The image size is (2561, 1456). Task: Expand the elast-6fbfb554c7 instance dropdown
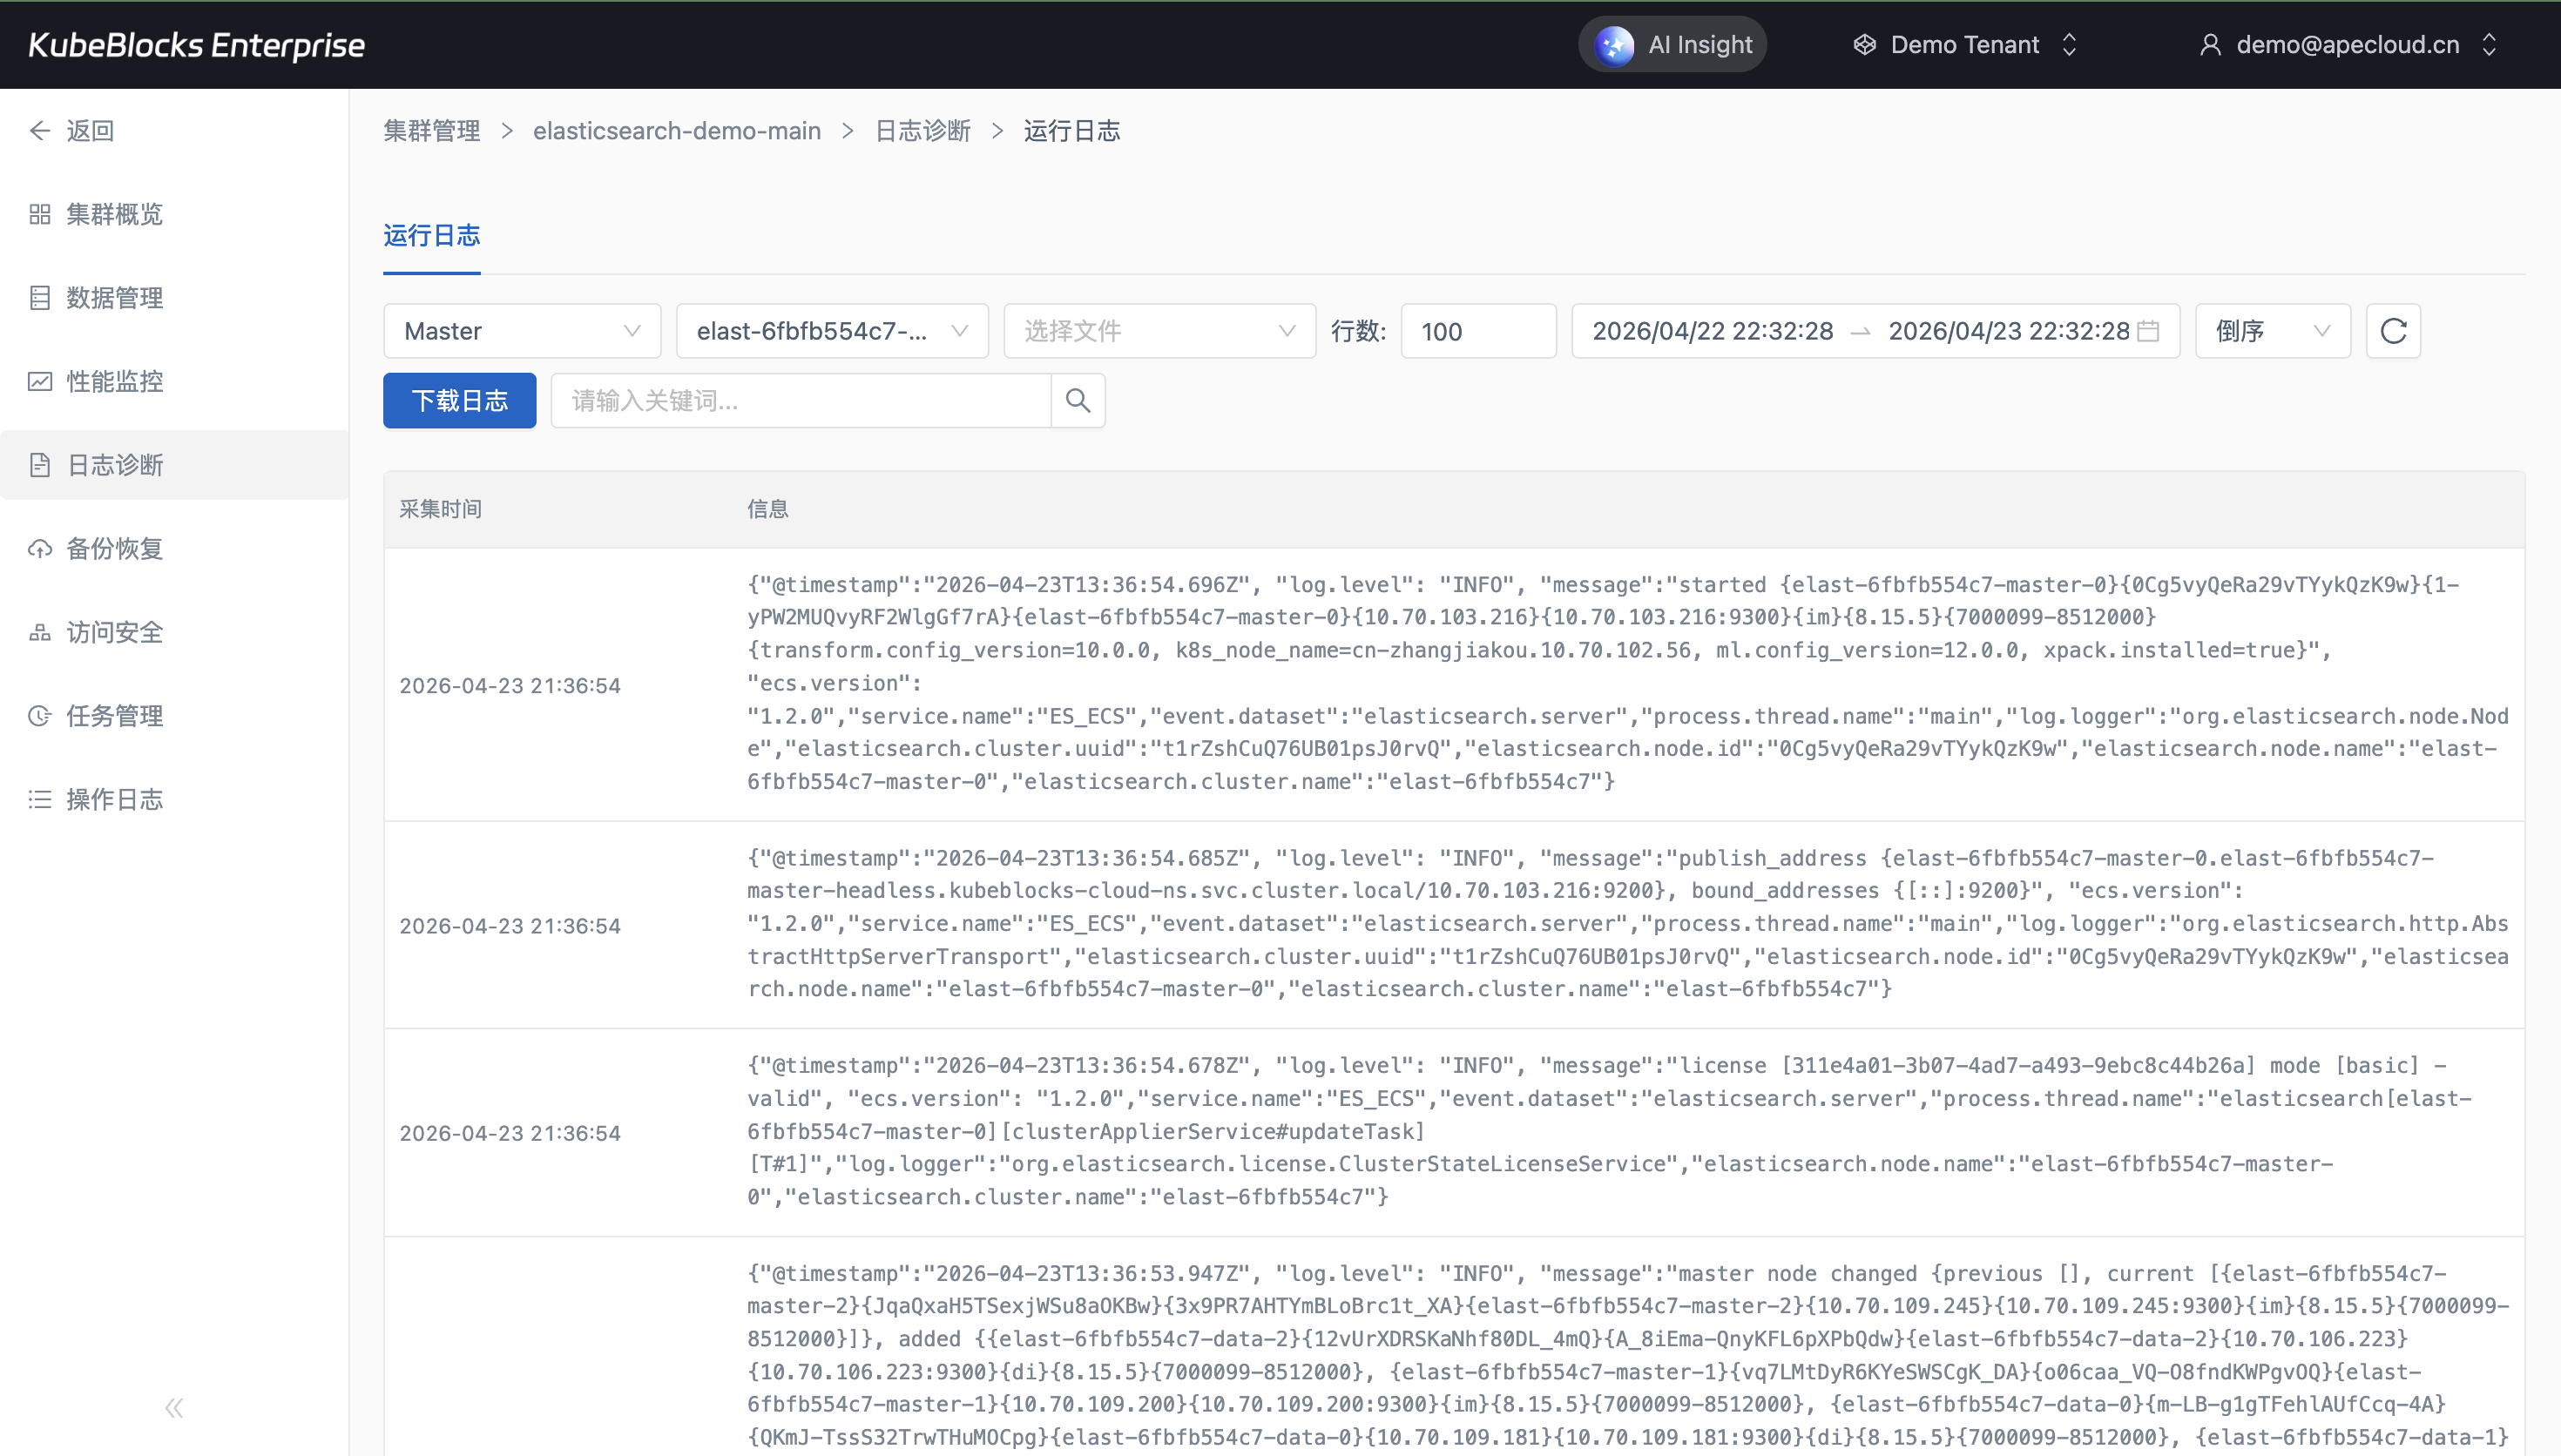831,331
